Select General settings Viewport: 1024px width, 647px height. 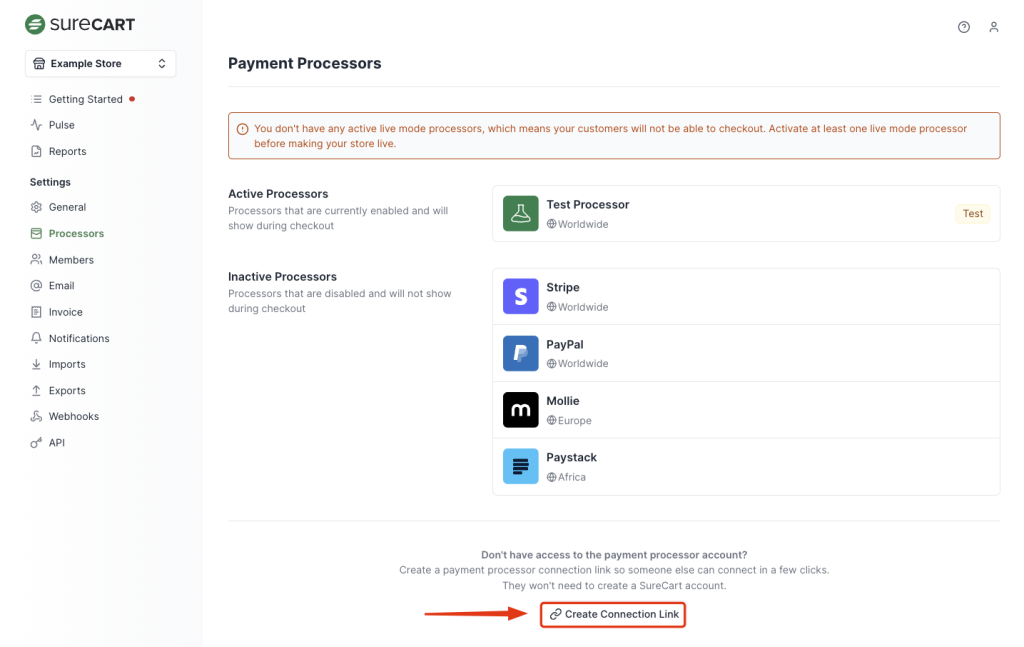coord(67,207)
